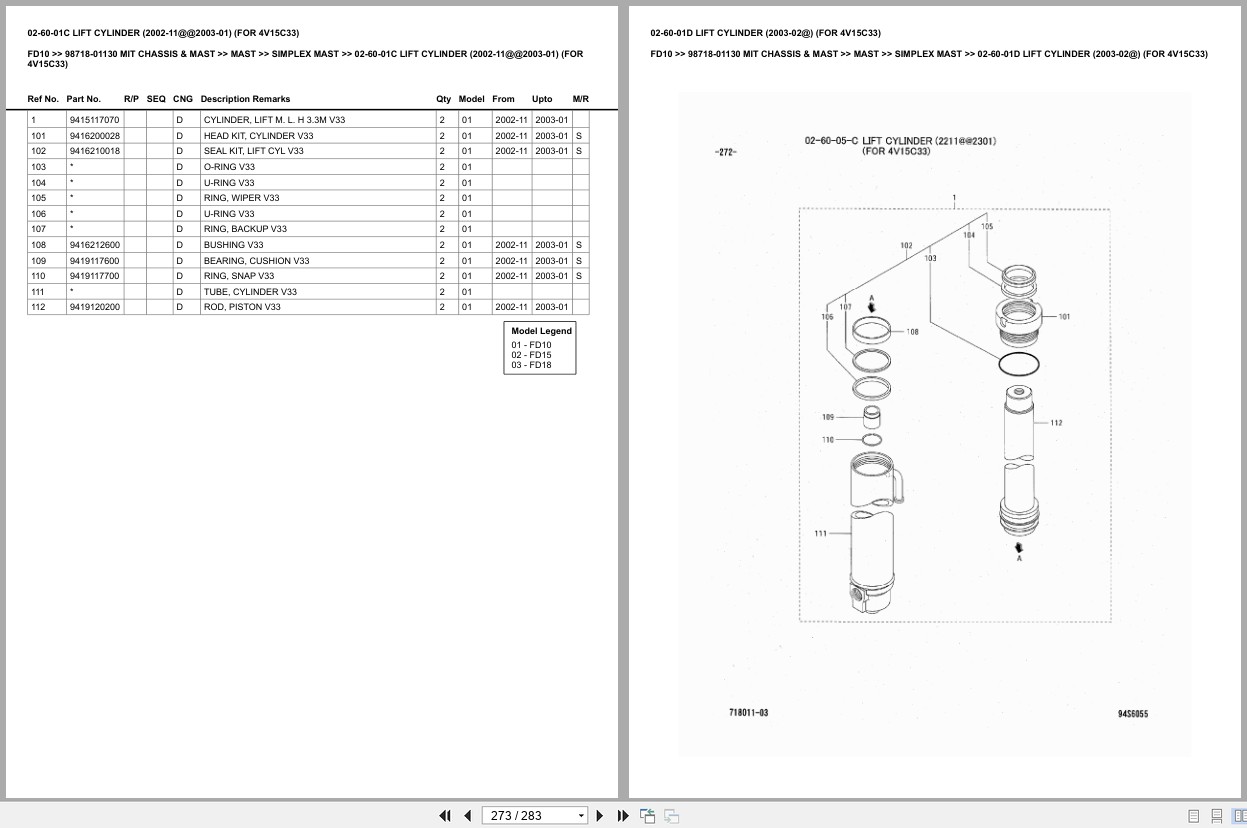
Task: Click part number 9416200028
Action: [x=94, y=136]
